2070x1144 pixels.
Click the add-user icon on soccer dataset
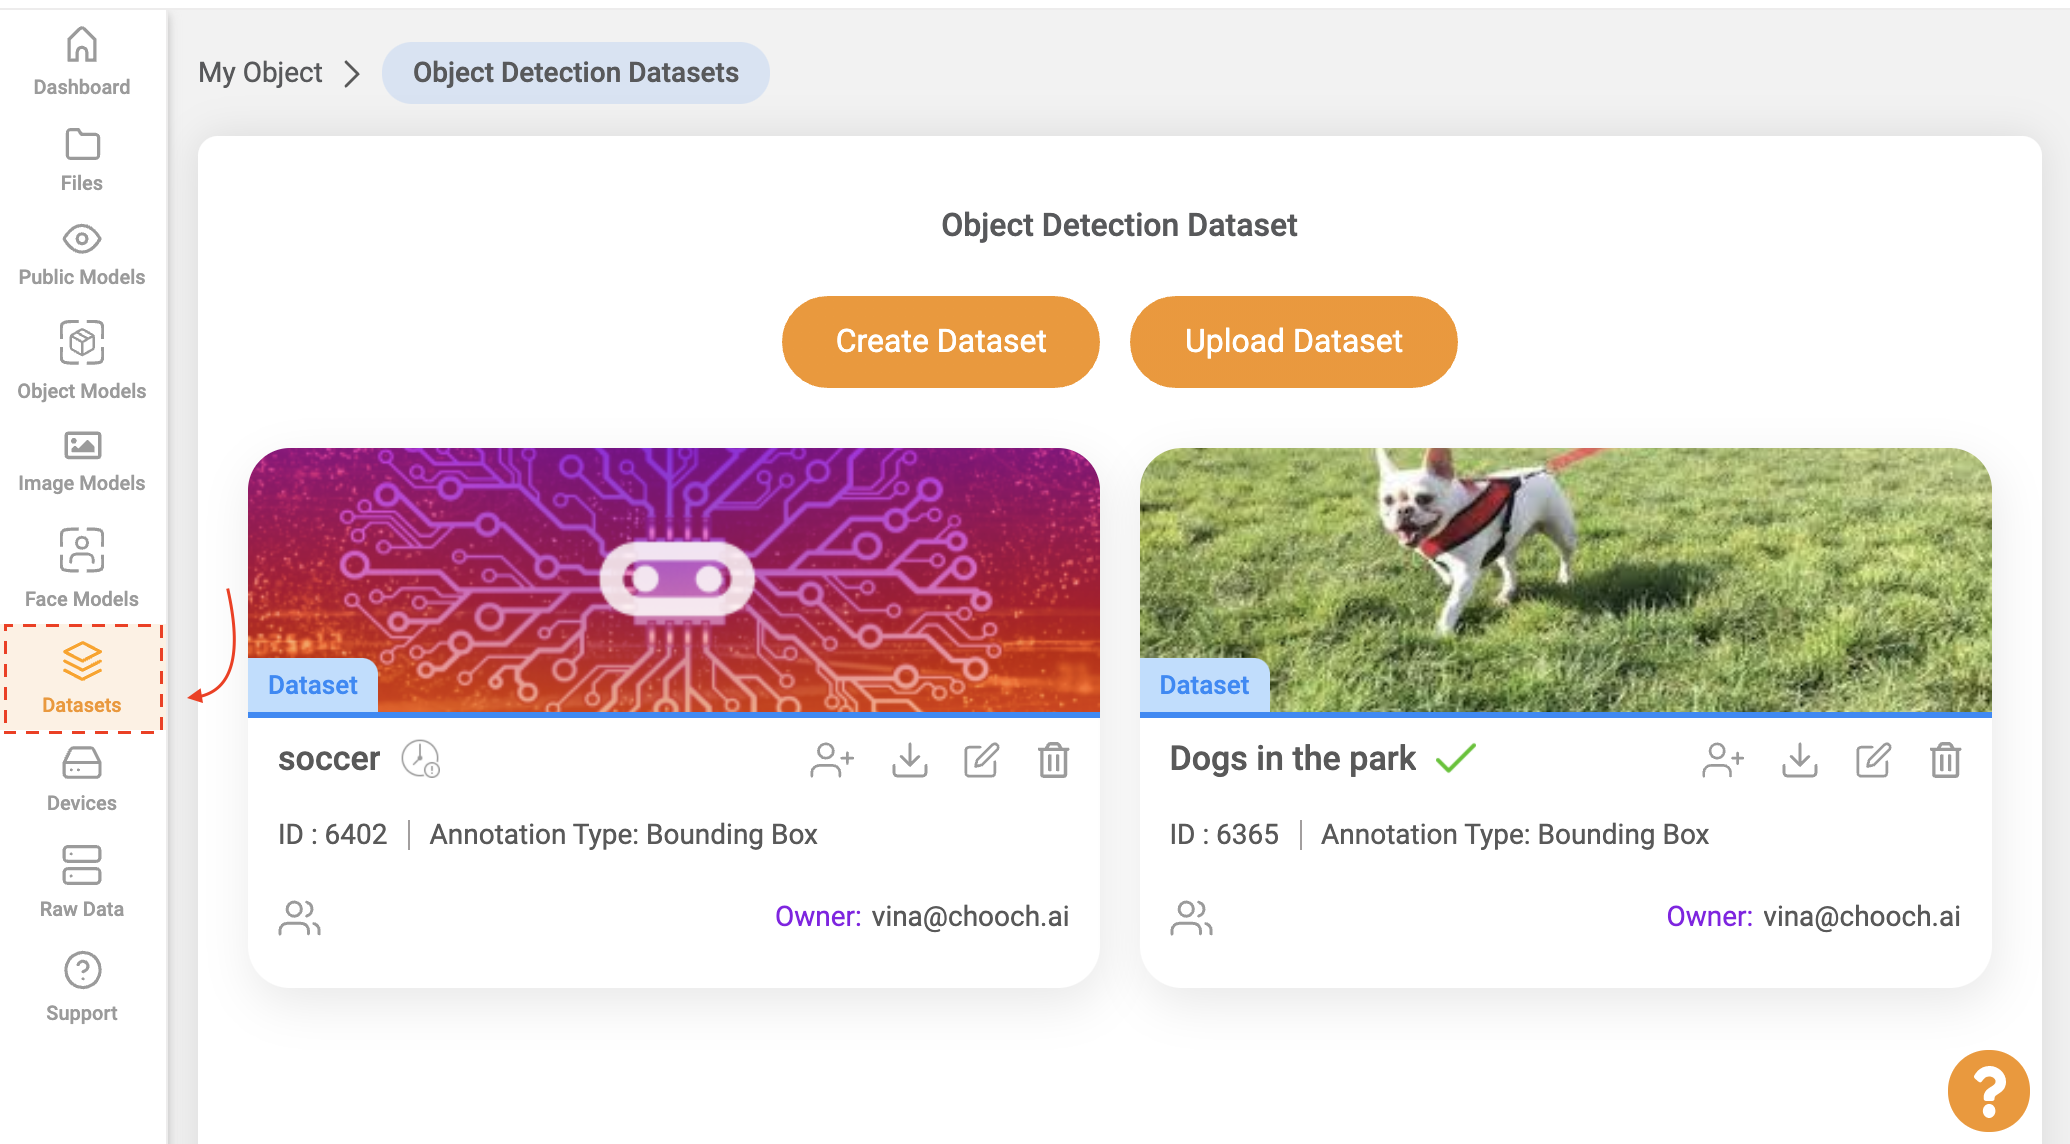coord(832,760)
